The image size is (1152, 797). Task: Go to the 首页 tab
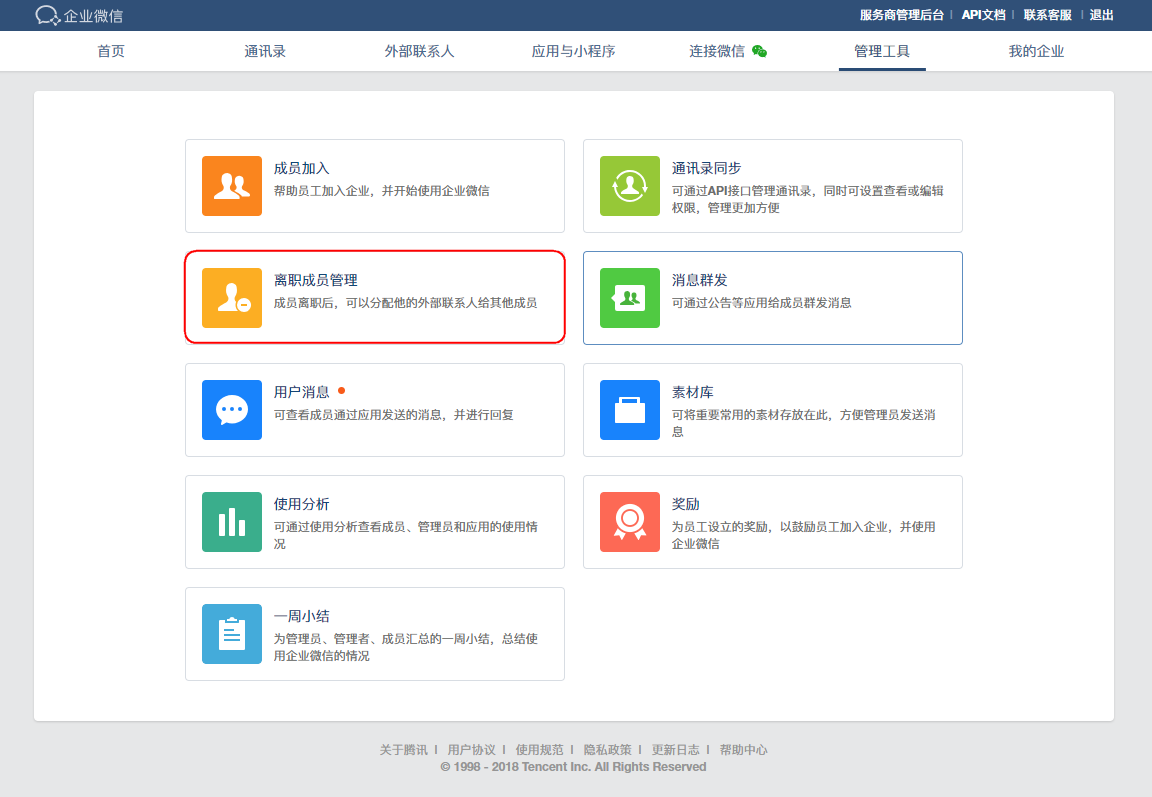[x=110, y=51]
